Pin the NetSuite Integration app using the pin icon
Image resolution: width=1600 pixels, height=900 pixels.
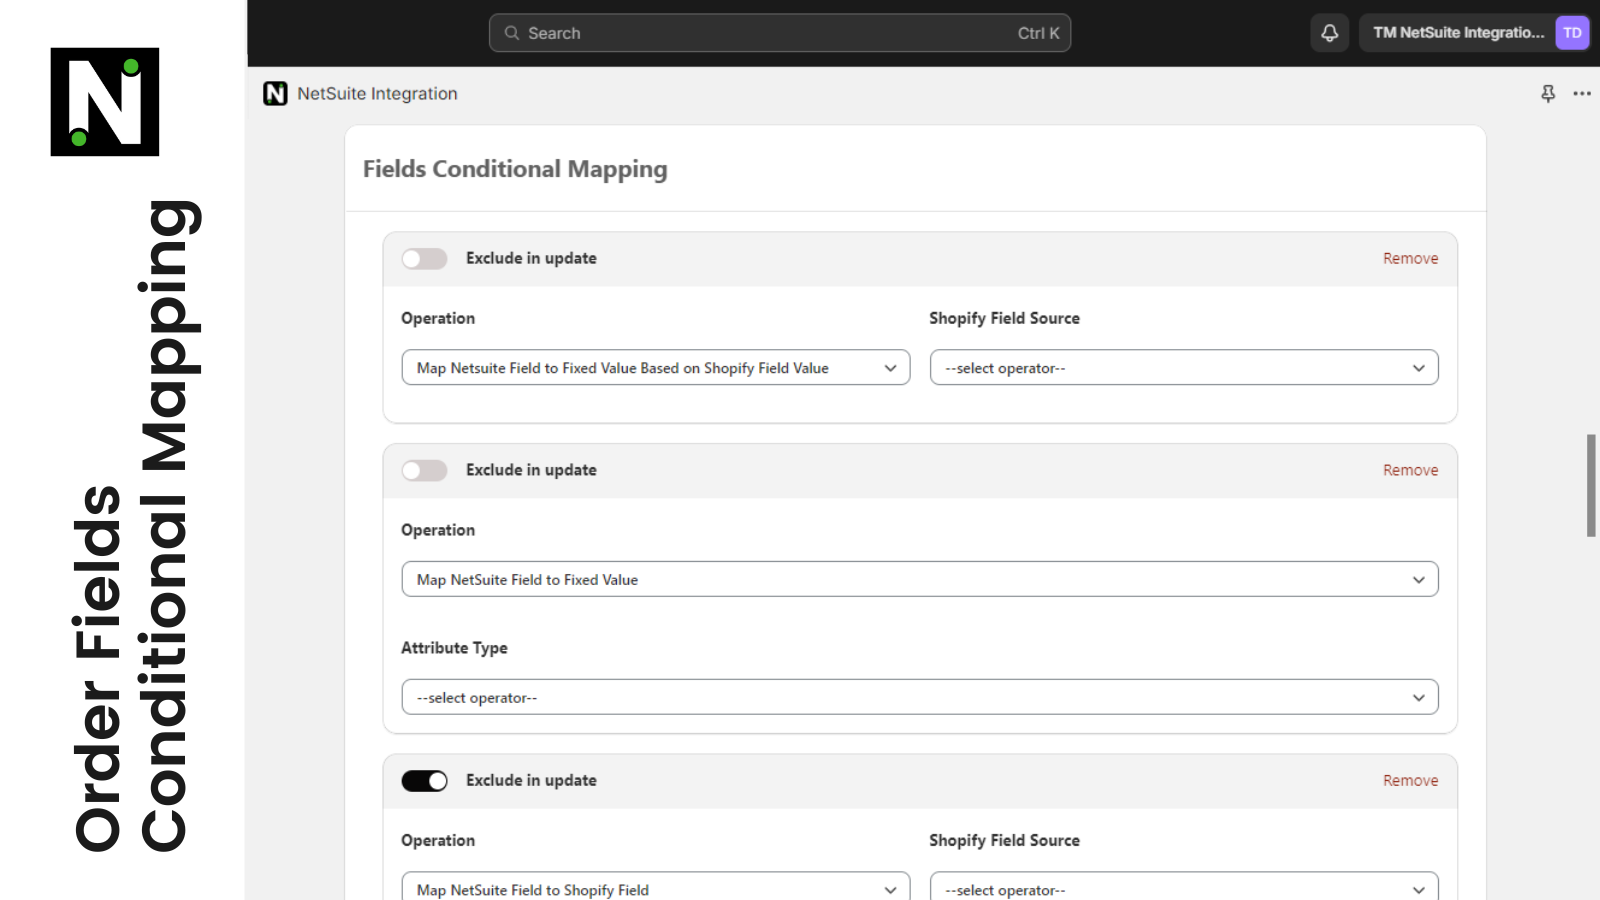pos(1547,93)
